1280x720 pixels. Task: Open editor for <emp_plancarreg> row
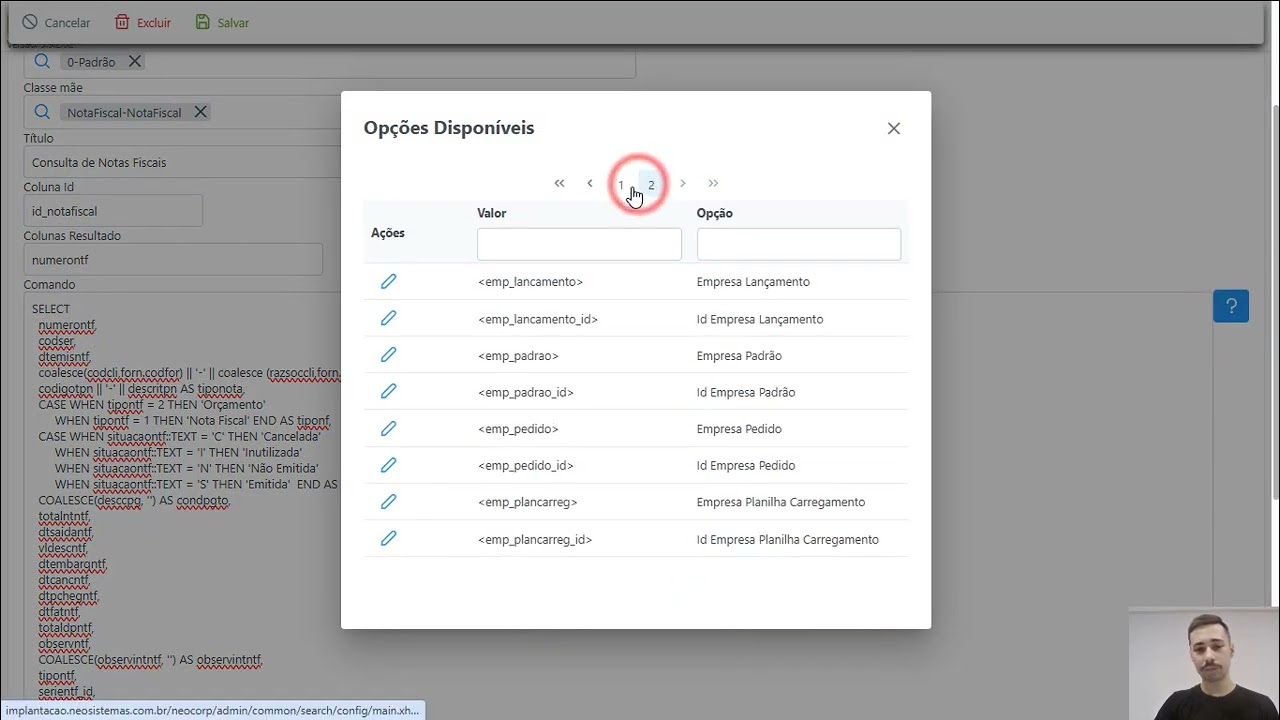tap(388, 501)
